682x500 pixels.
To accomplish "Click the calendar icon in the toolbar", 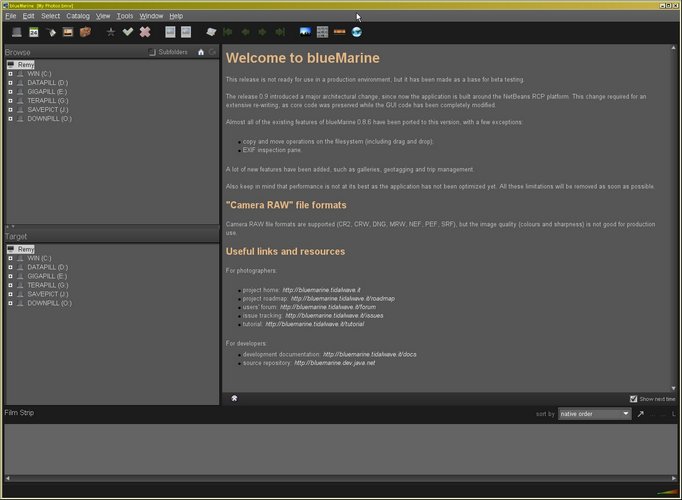I will [x=32, y=32].
